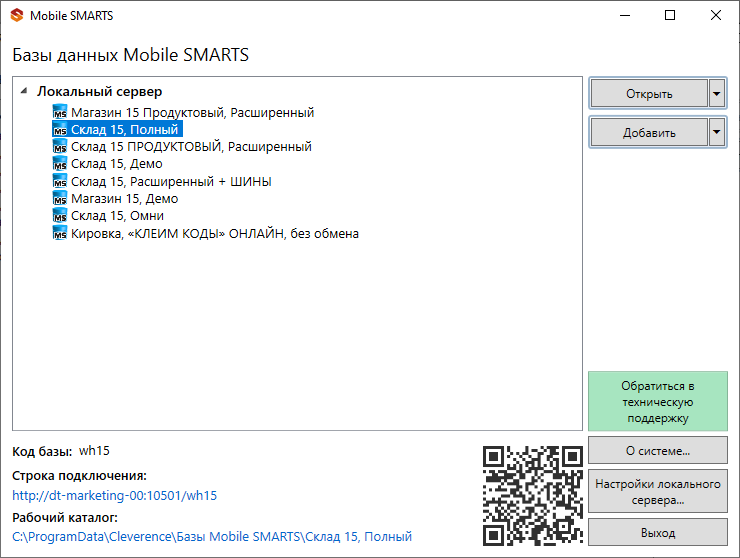The image size is (740, 558).
Task: Click the database code value wh15
Action: coord(94,451)
